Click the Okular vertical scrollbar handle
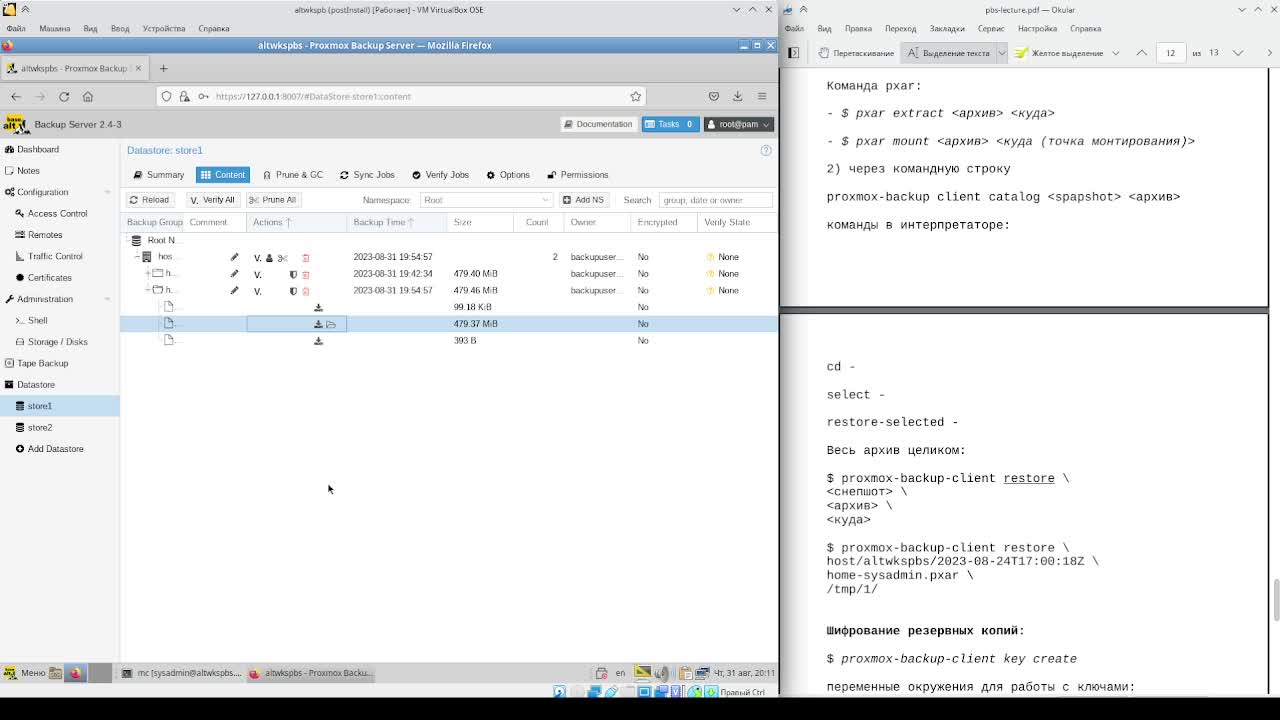 coord(1275,600)
